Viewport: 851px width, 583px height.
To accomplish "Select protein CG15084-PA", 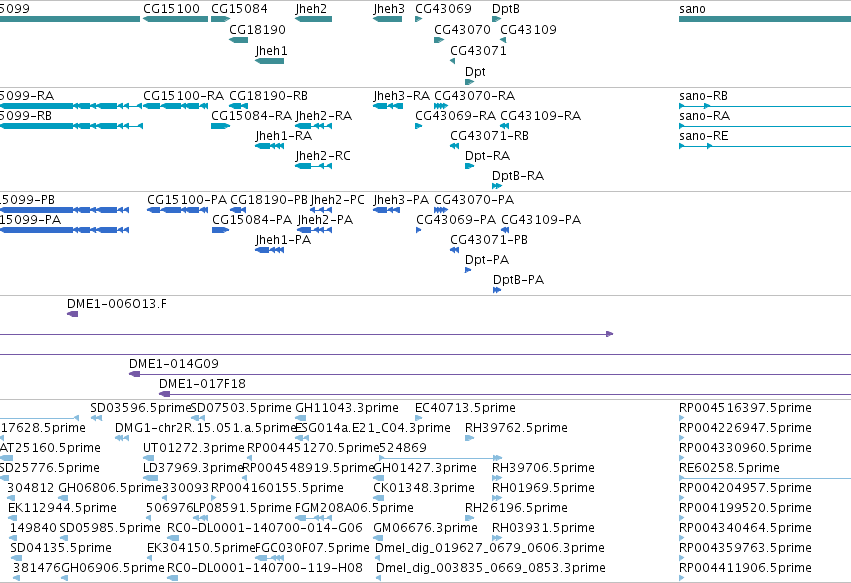I will click(221, 230).
